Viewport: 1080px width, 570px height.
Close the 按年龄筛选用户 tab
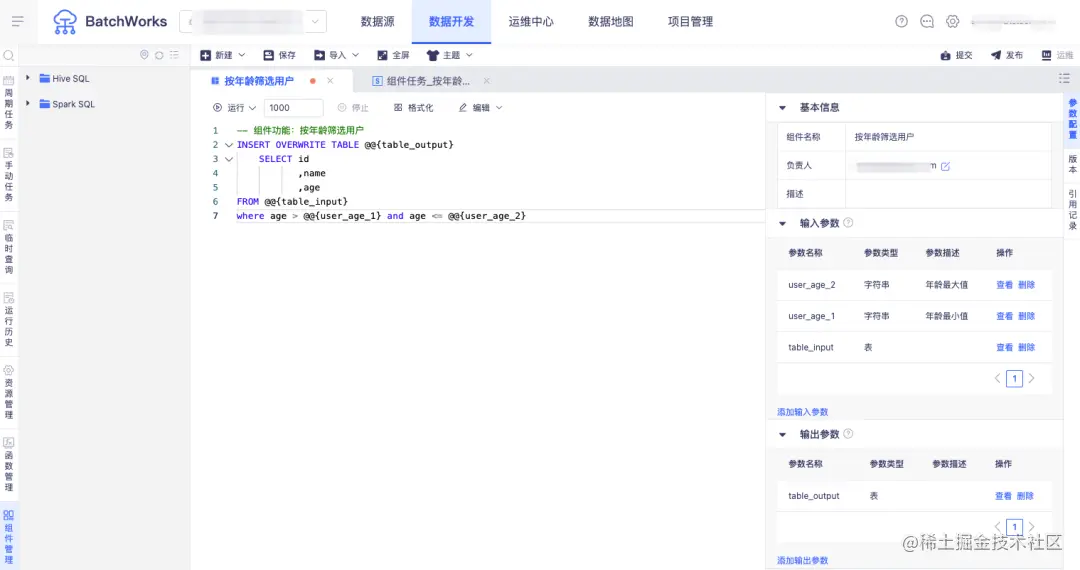[x=330, y=81]
